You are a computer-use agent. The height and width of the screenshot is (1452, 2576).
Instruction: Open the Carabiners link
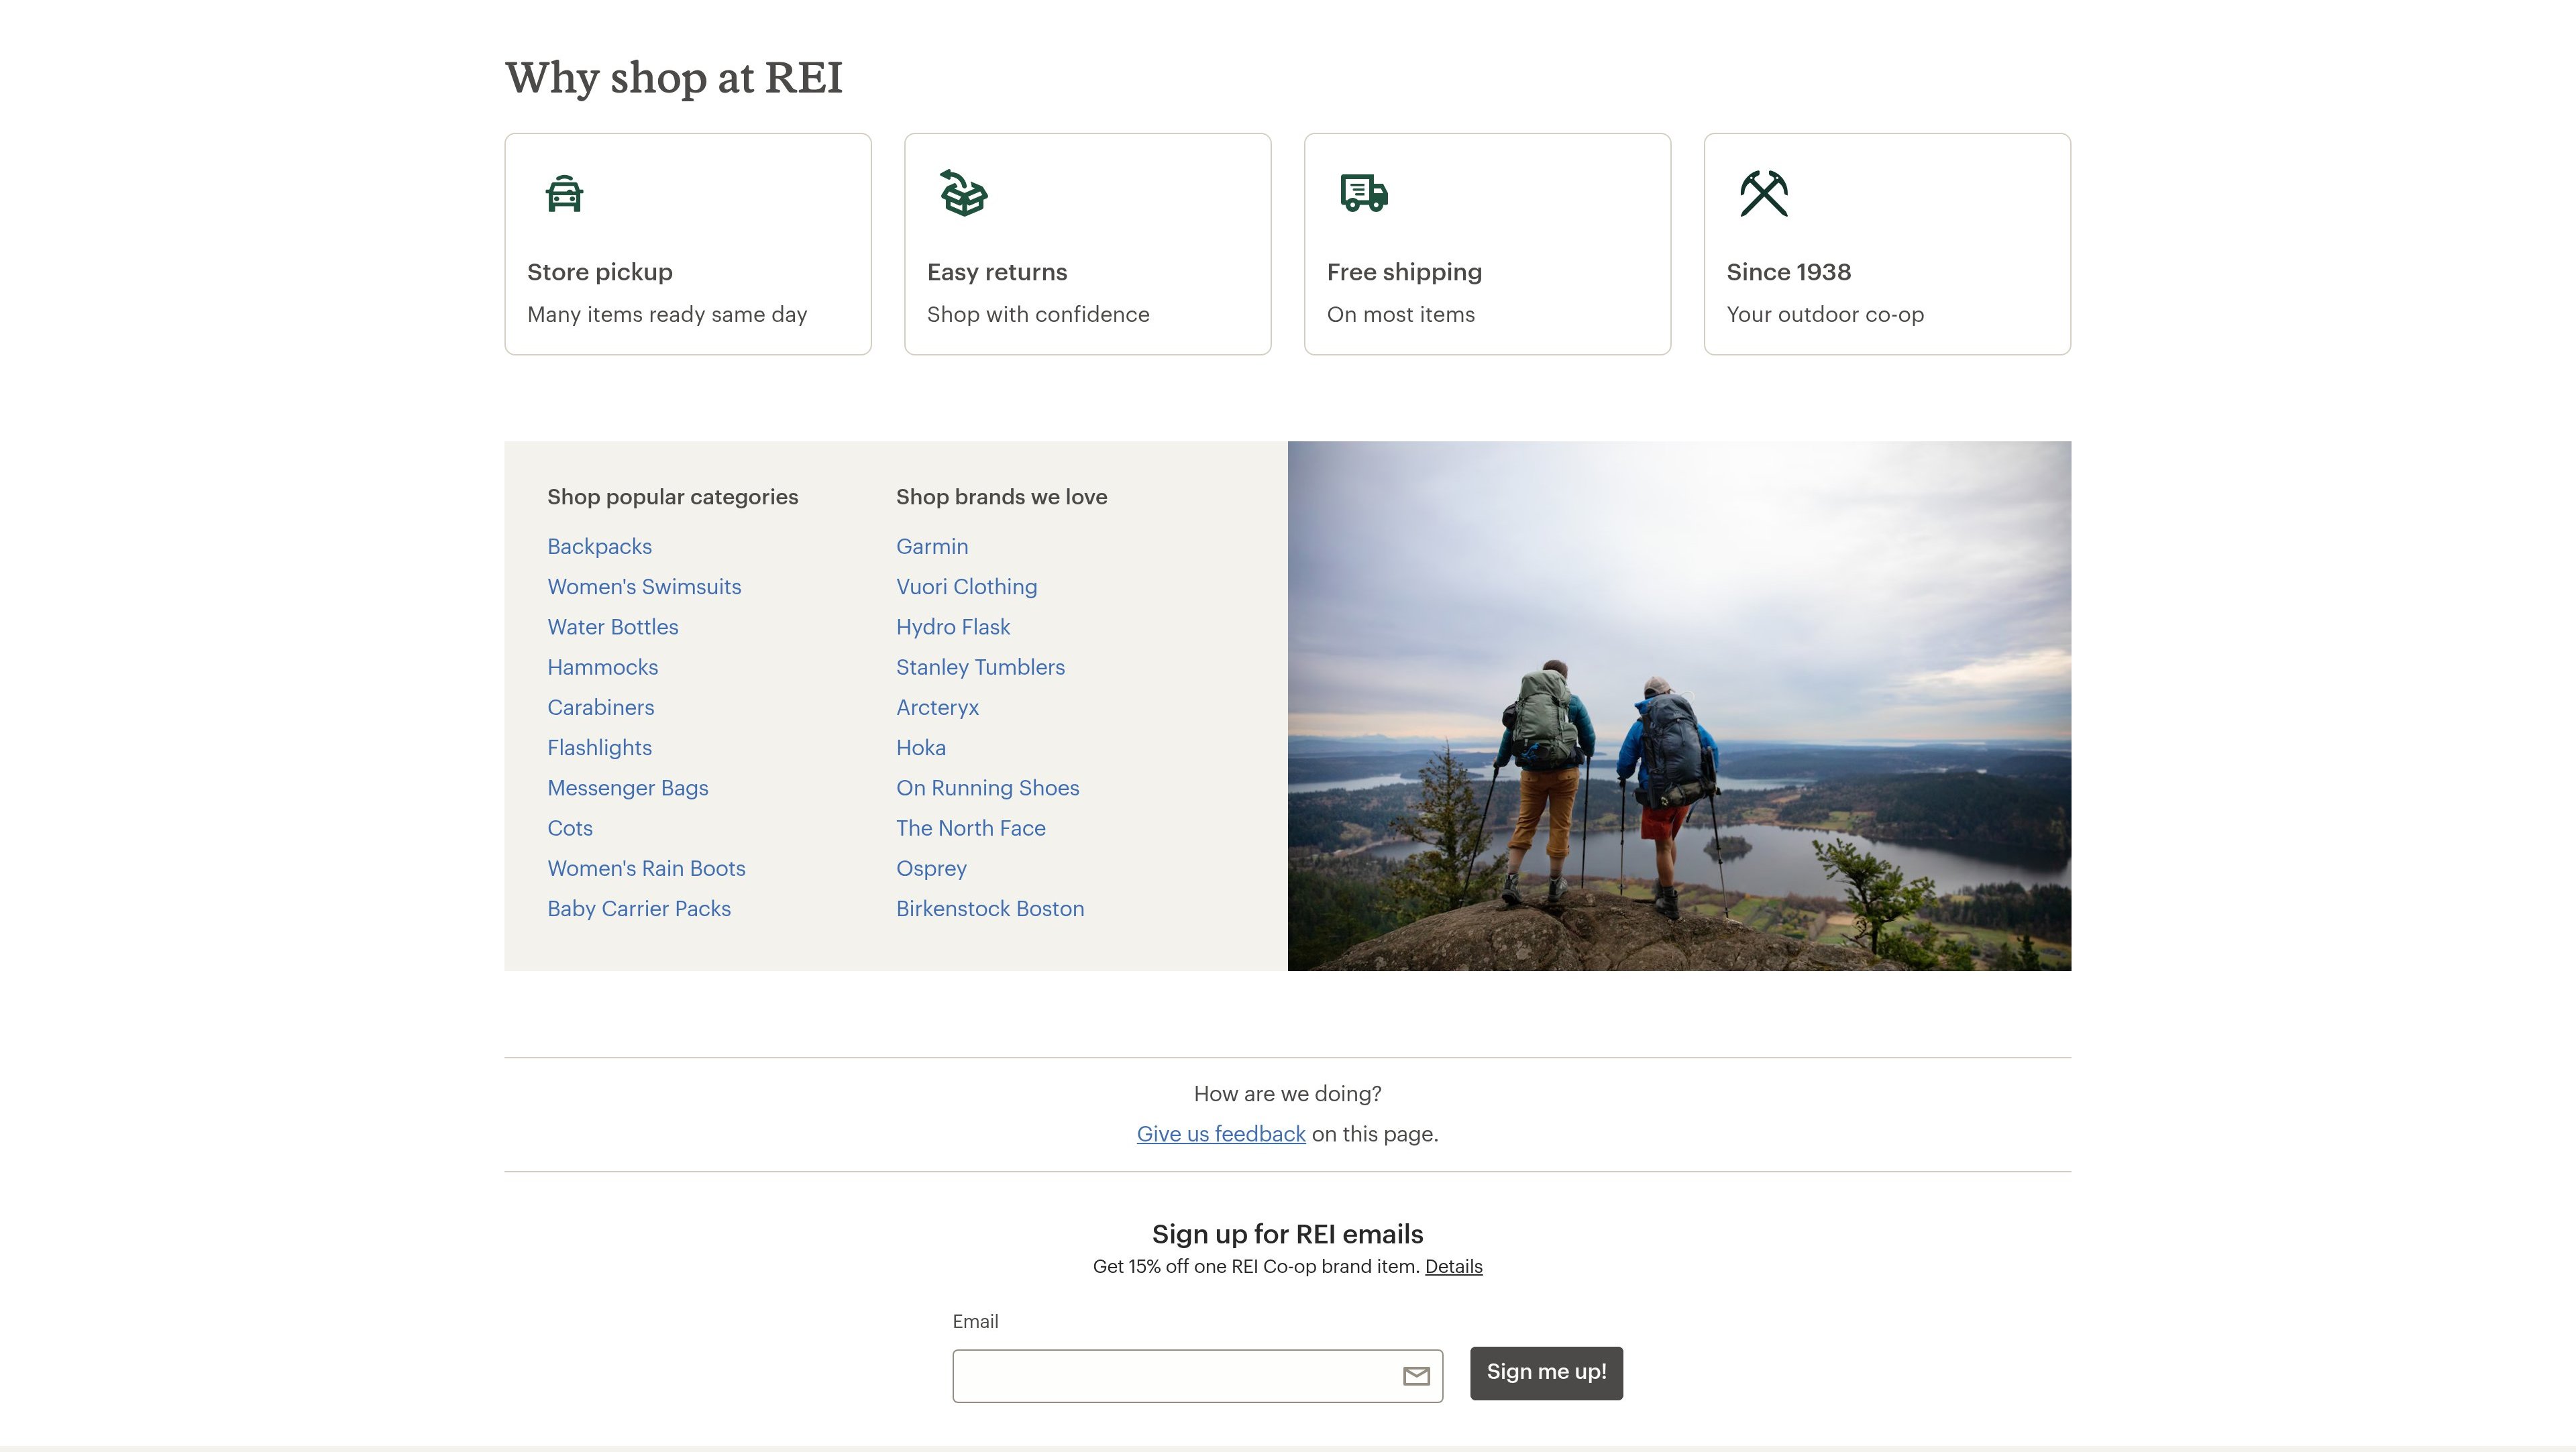[601, 707]
